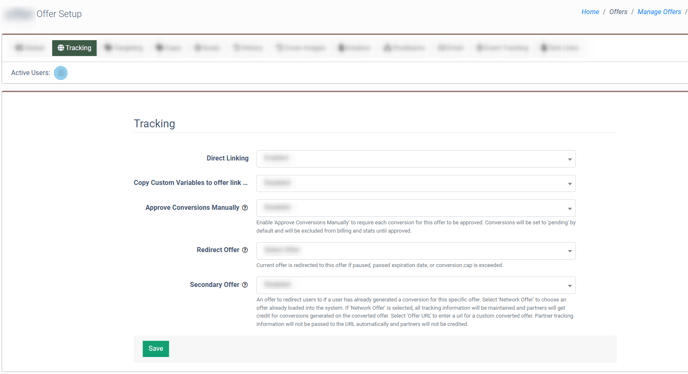Expand the Secondary Offer dropdown
688x374 pixels.
[416, 285]
